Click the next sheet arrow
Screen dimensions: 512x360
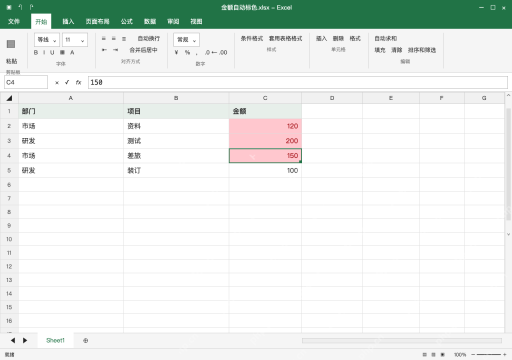(x=25, y=340)
